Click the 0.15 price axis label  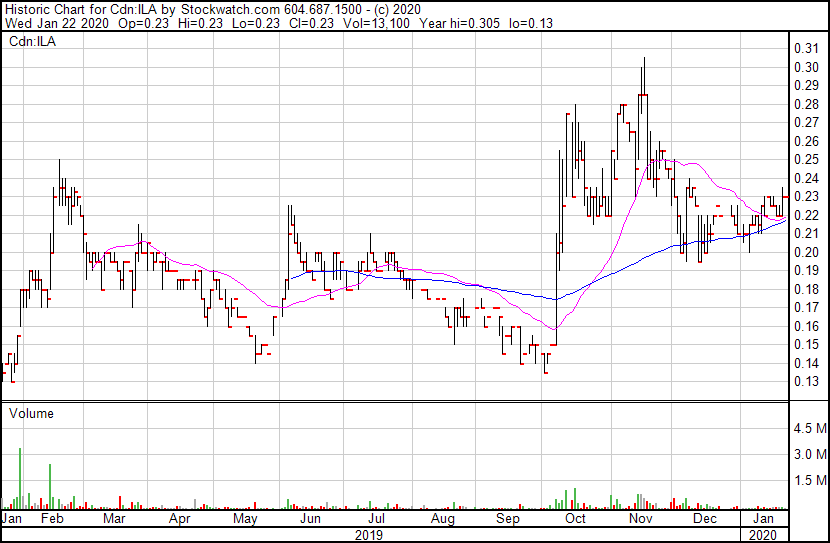[x=806, y=345]
